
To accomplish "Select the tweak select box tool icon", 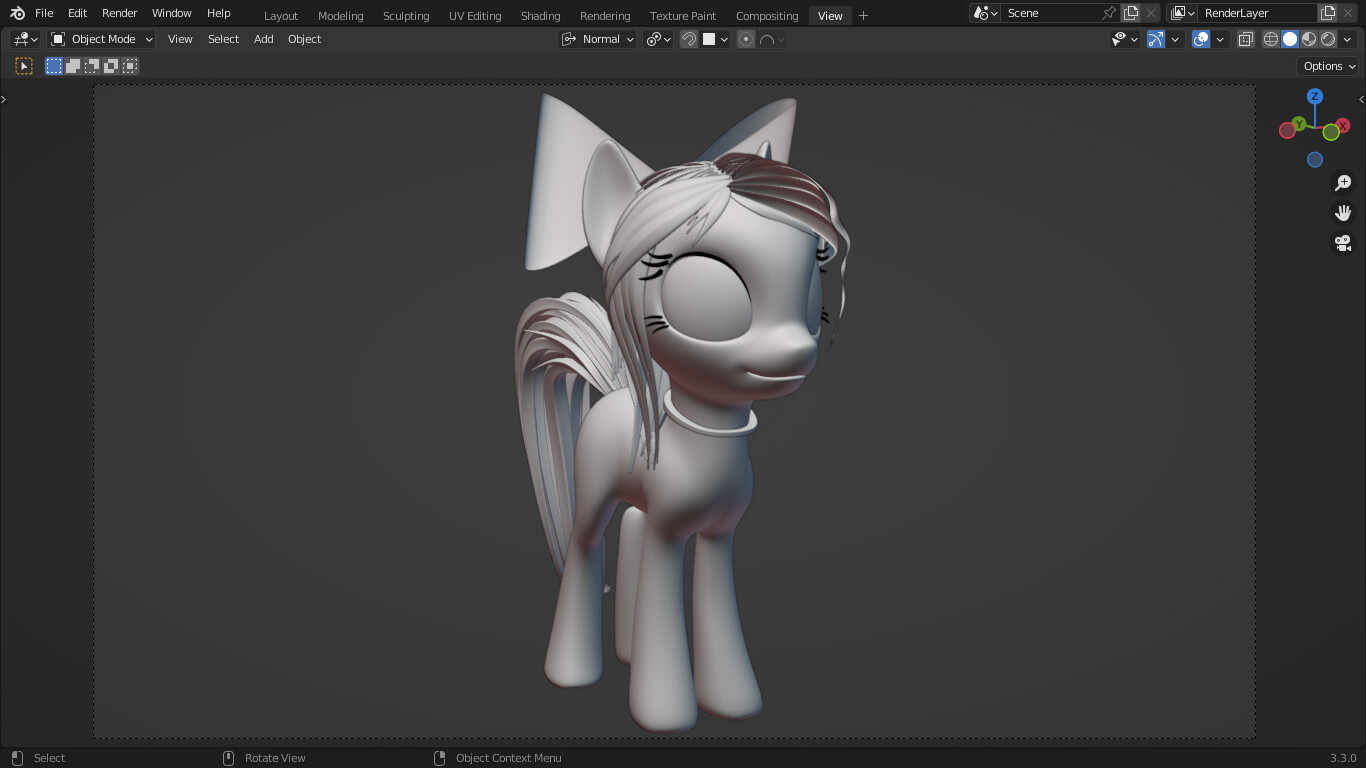I will click(24, 66).
